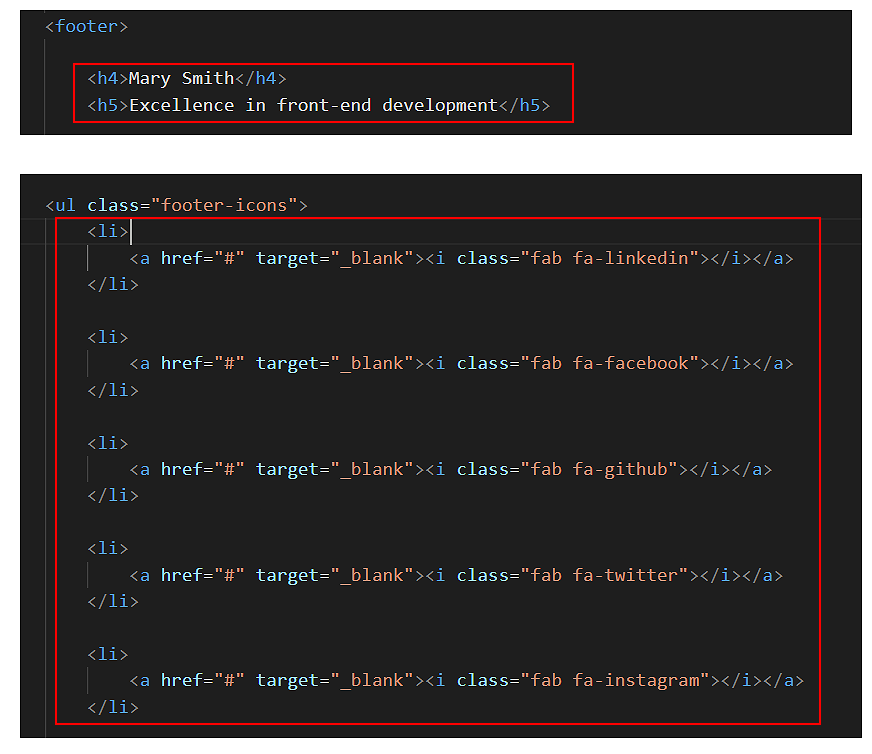
Task: Click the href attribute in the github line
Action: (x=181, y=469)
